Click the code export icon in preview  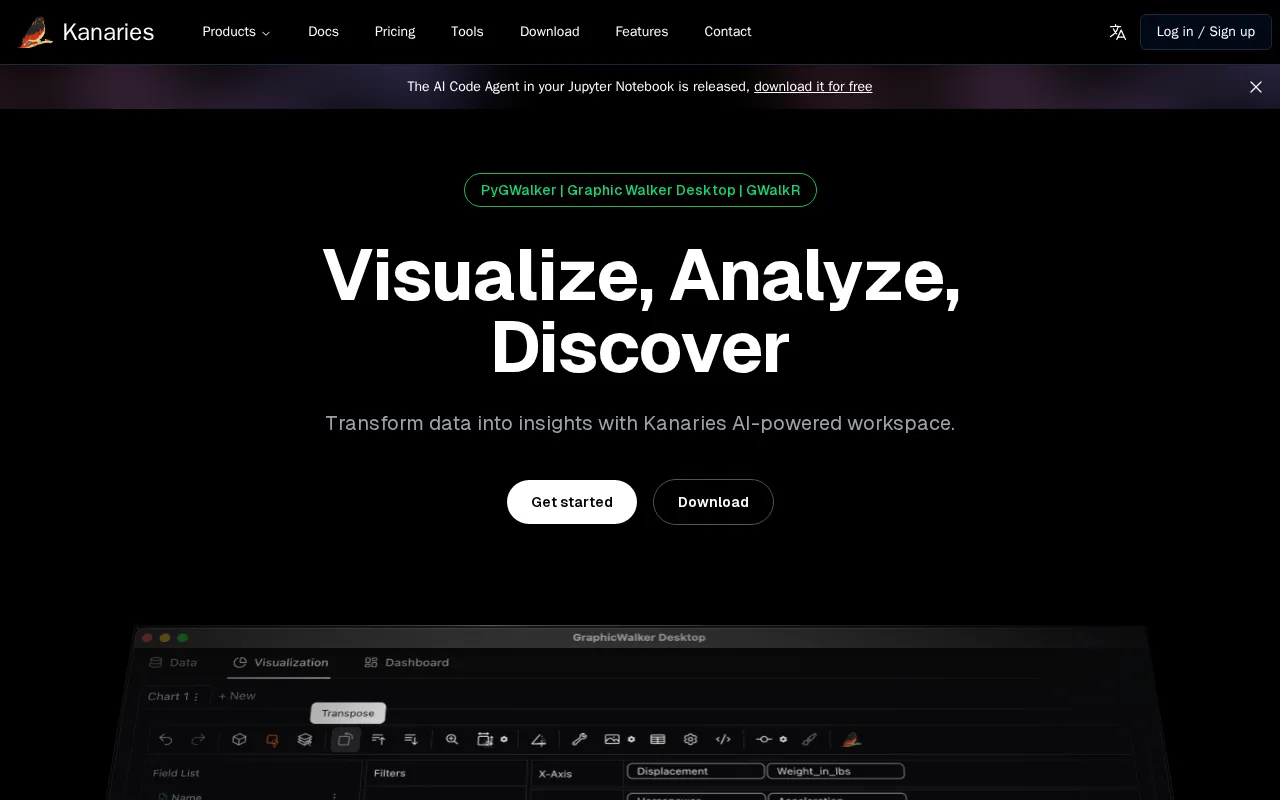[x=723, y=740]
